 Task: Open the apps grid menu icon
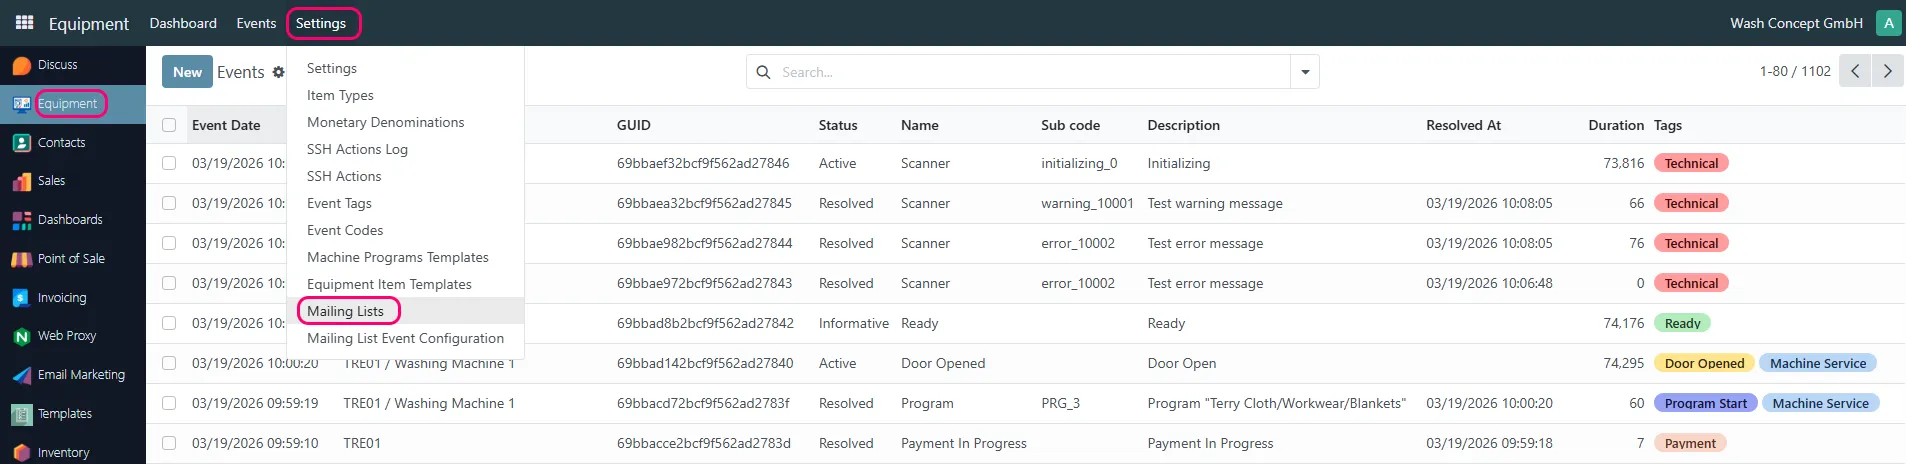coord(24,22)
